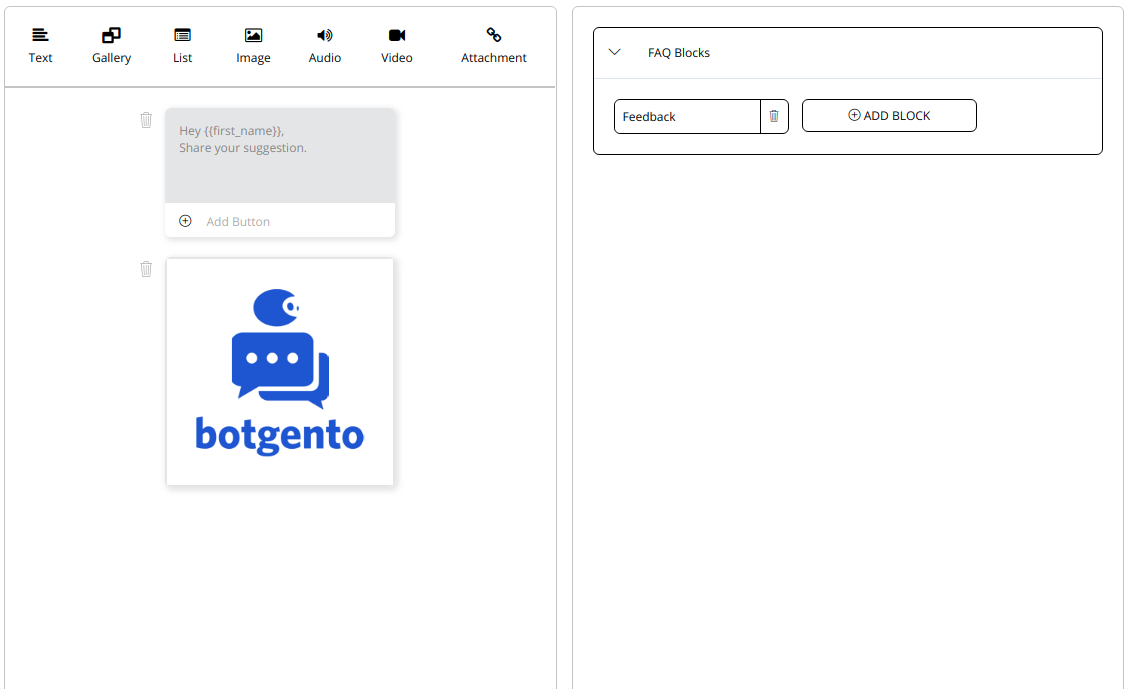The width and height of the screenshot is (1127, 689).
Task: Edit the Feedback block name field
Action: [x=687, y=116]
